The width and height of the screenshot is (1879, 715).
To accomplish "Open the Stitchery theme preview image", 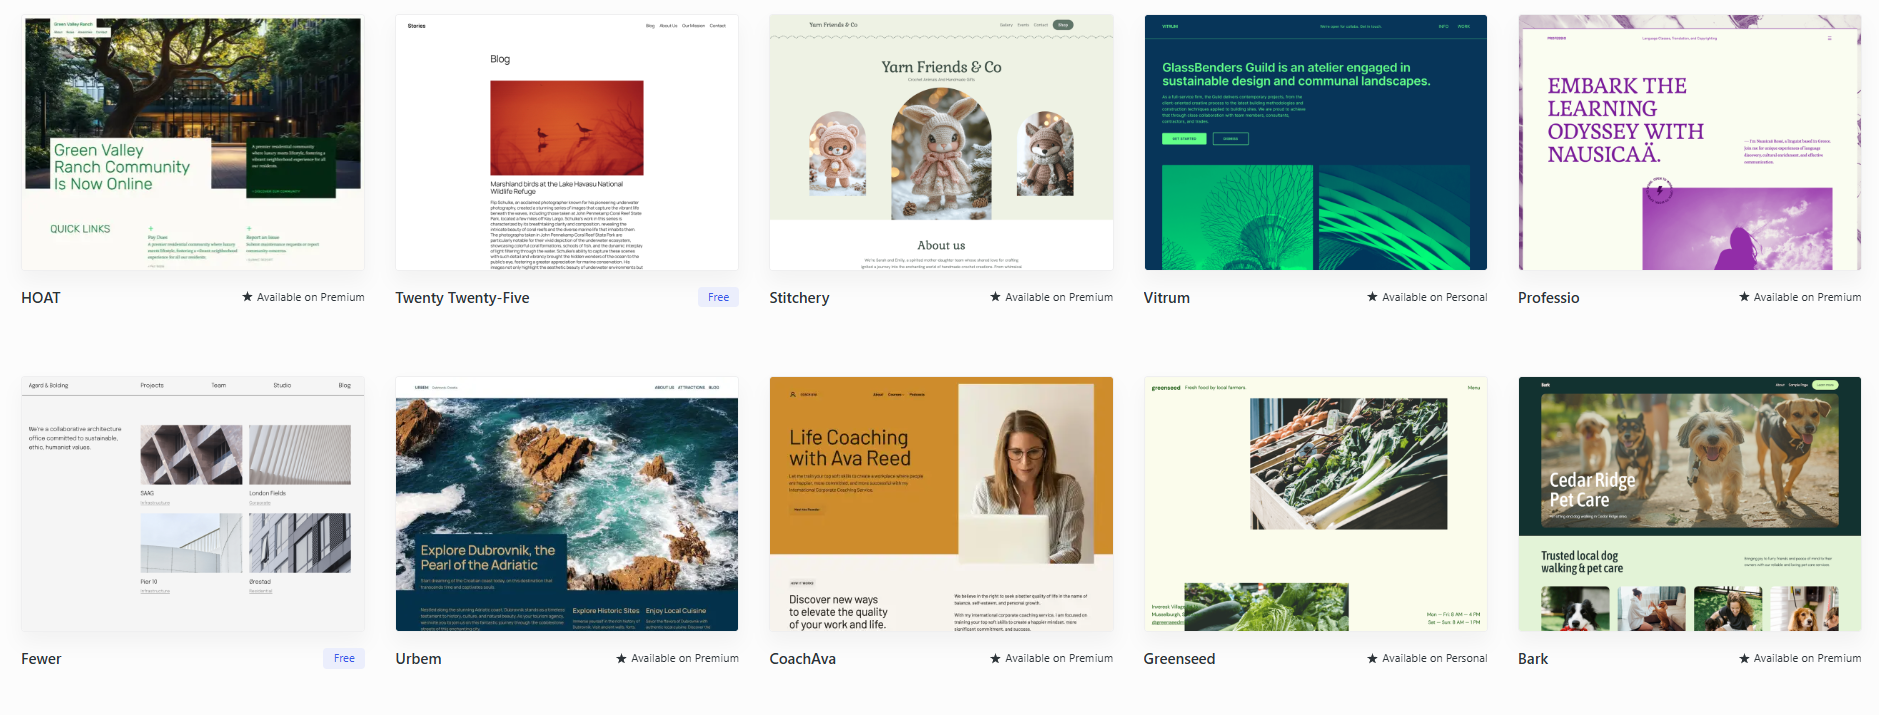I will pos(941,142).
